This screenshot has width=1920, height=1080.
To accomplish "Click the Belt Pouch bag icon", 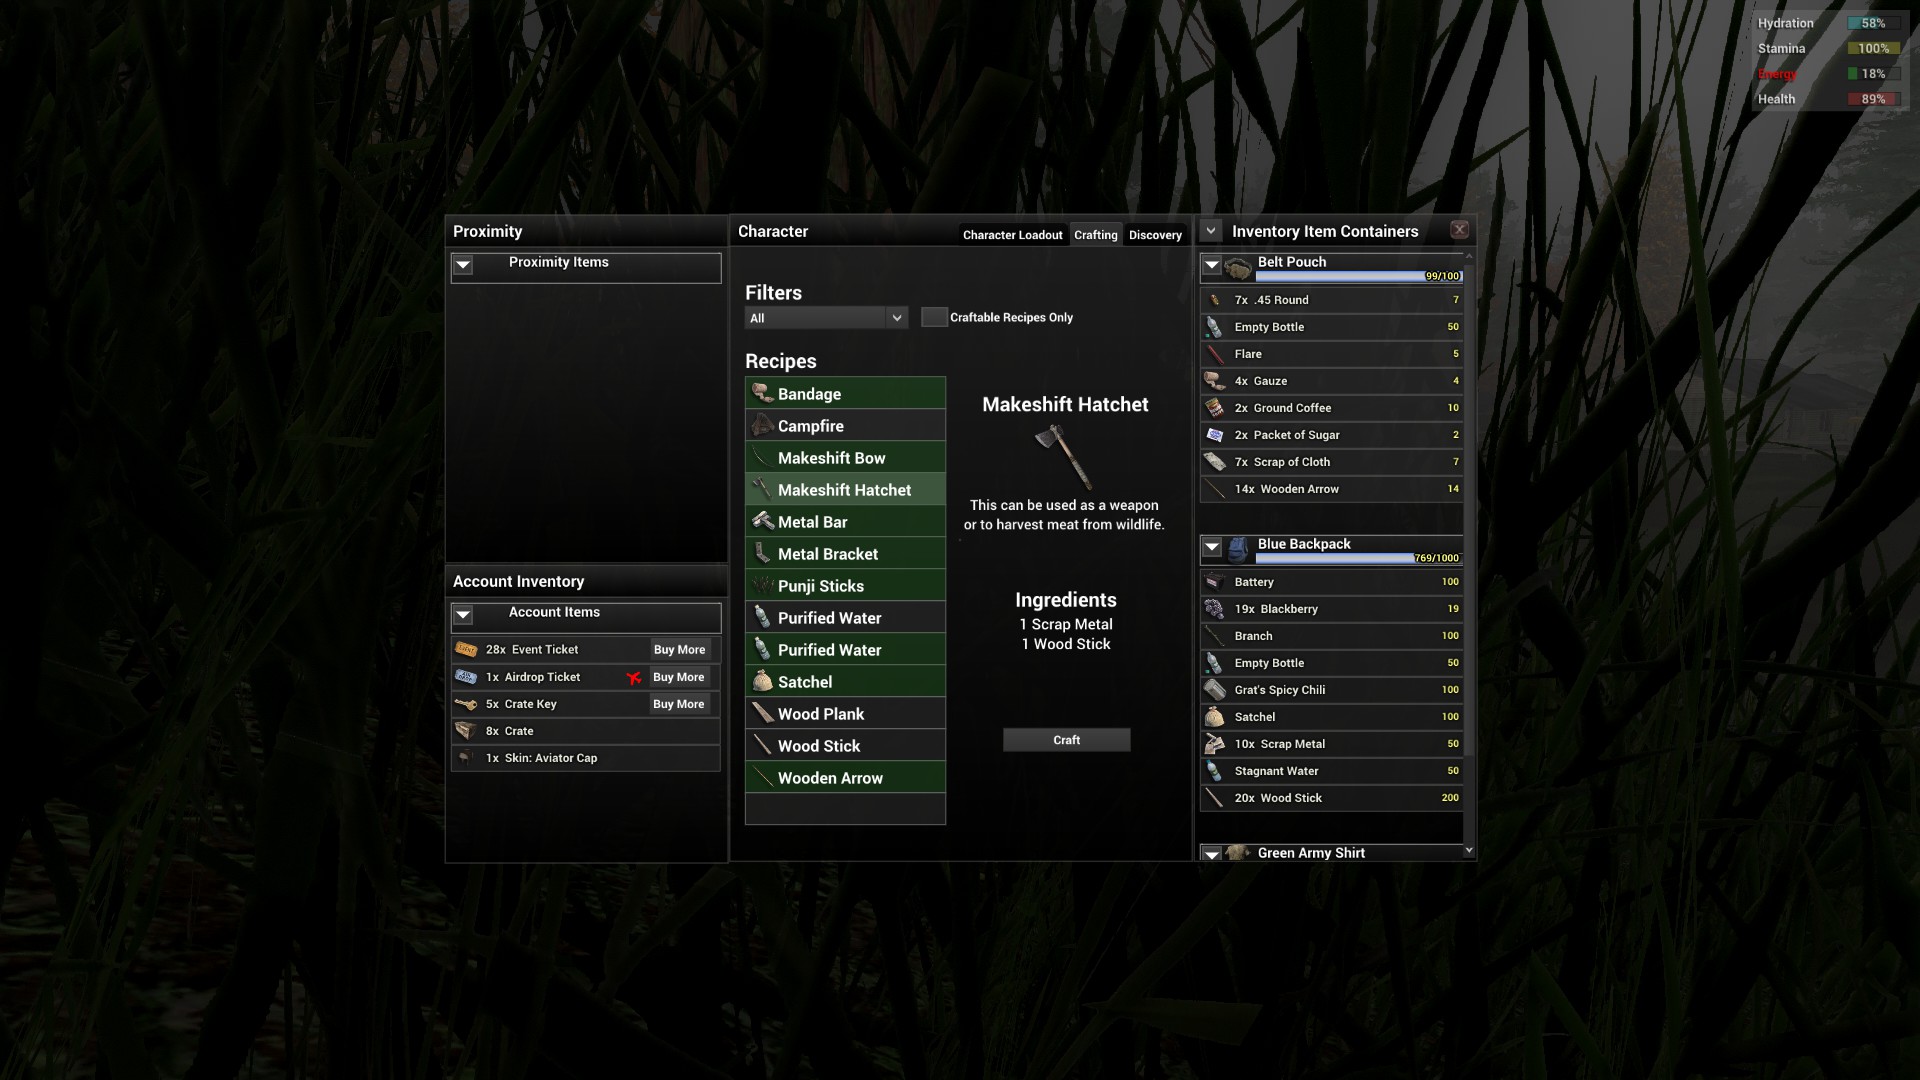I will tap(1239, 266).
